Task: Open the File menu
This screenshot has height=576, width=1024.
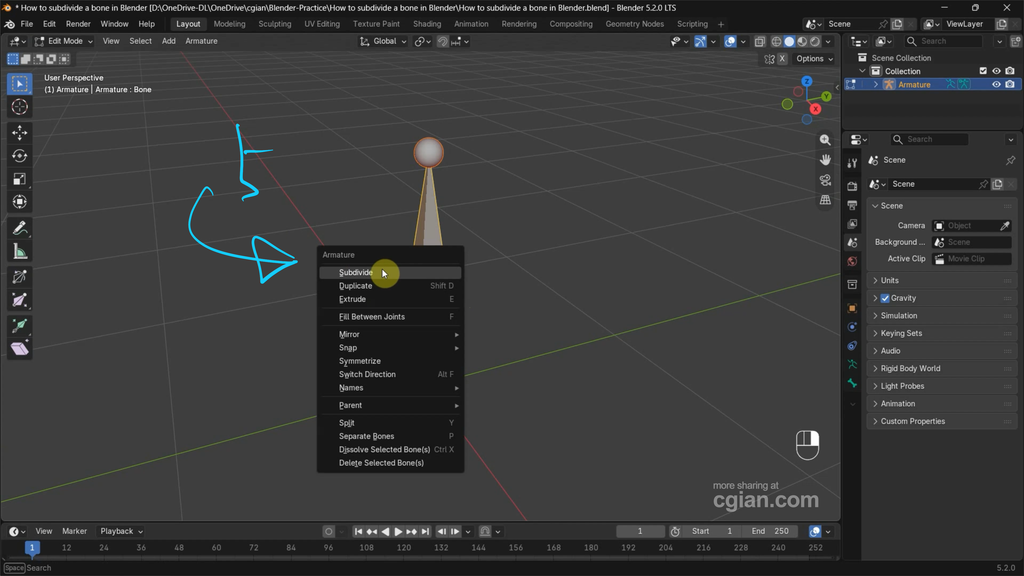Action: click(x=27, y=24)
